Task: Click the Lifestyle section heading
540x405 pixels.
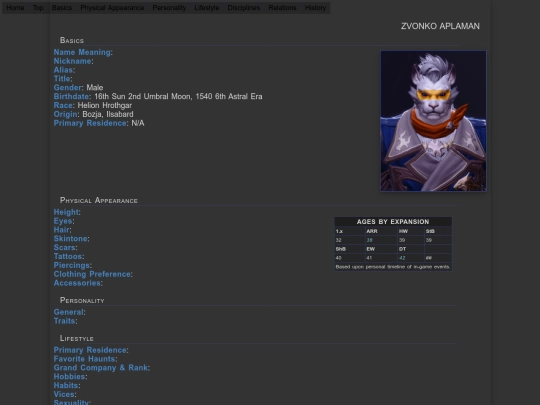Action: [76, 338]
